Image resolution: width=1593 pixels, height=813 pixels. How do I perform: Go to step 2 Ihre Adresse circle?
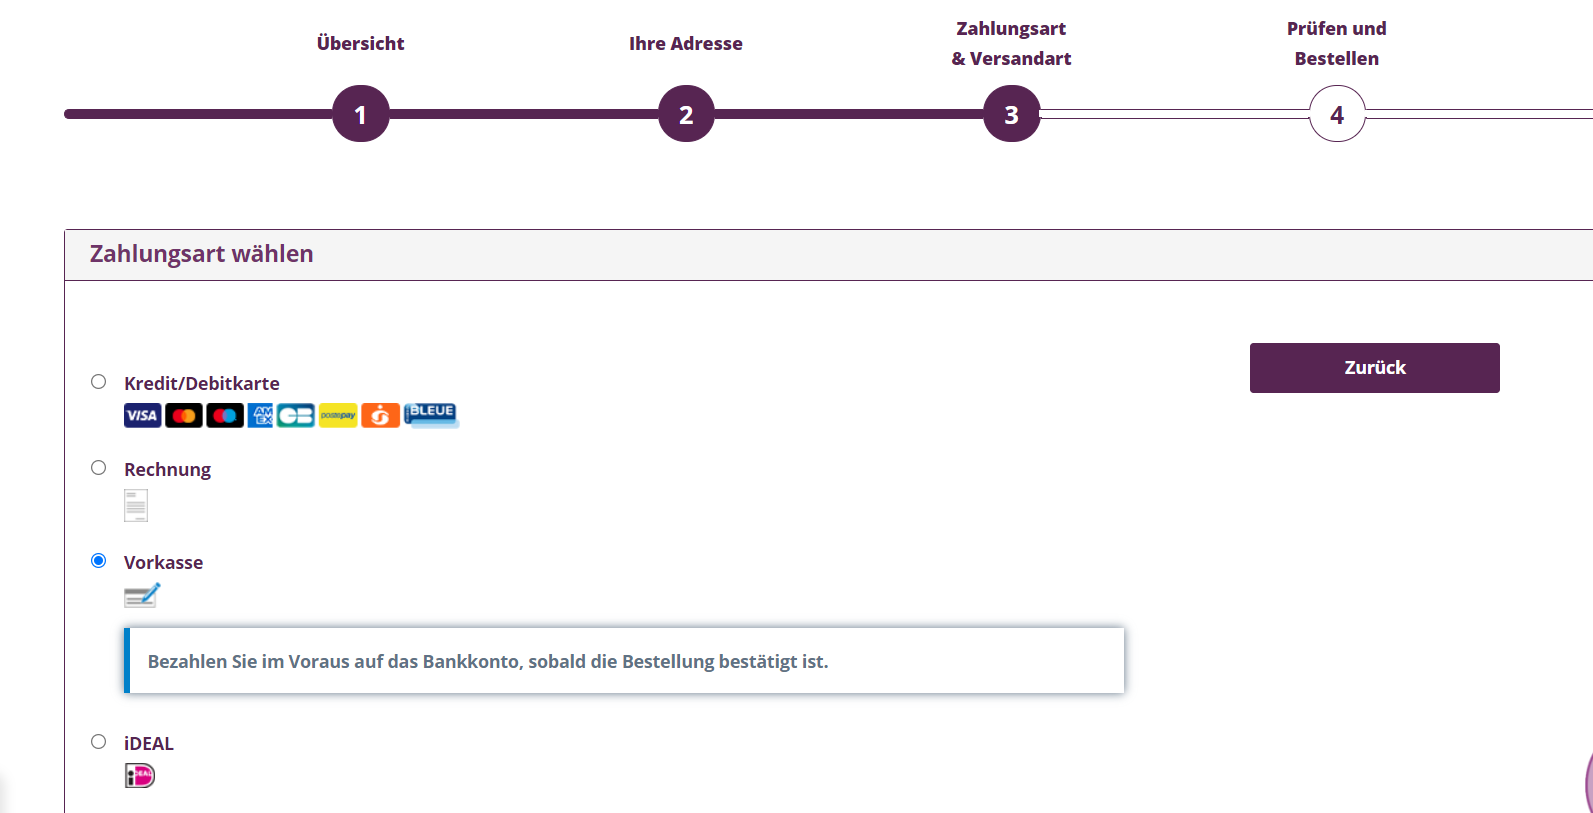click(686, 114)
